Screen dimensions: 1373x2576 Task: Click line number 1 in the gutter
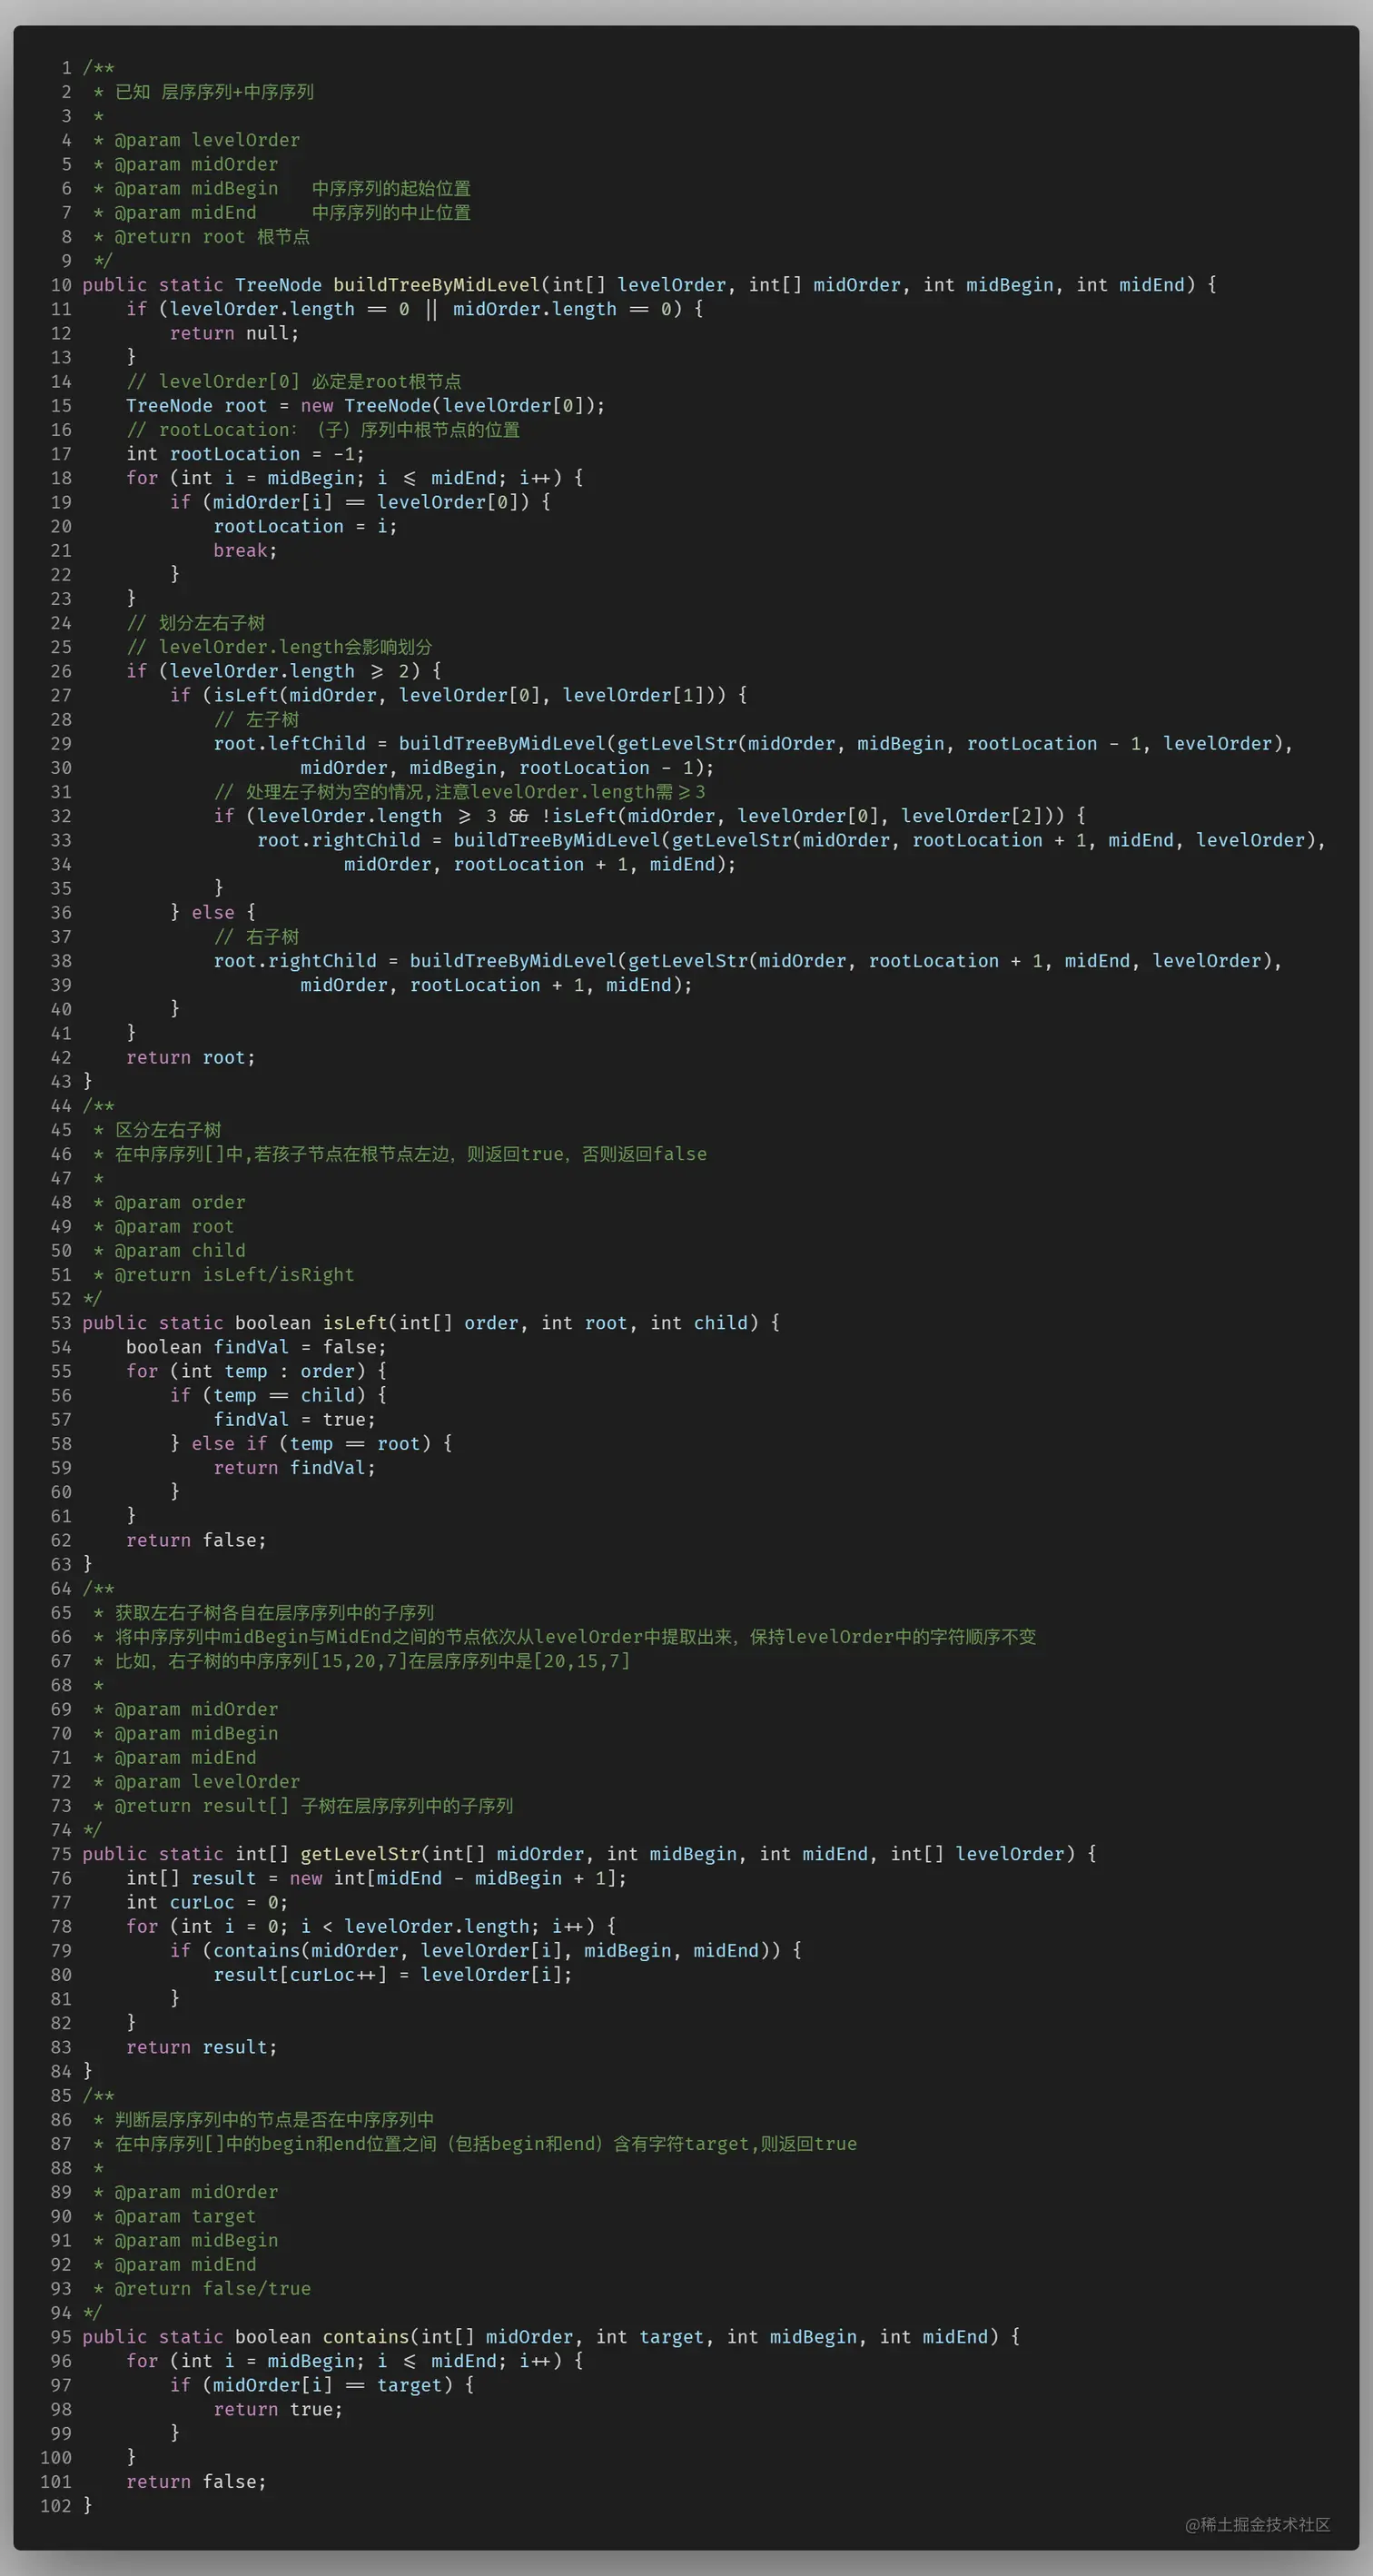(67, 67)
